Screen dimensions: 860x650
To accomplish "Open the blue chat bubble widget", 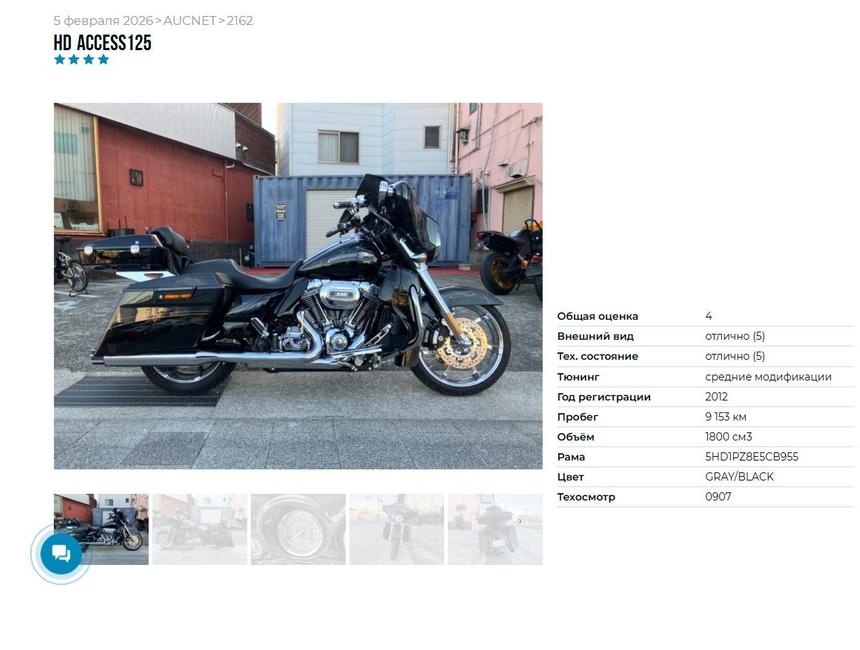I will [61, 553].
